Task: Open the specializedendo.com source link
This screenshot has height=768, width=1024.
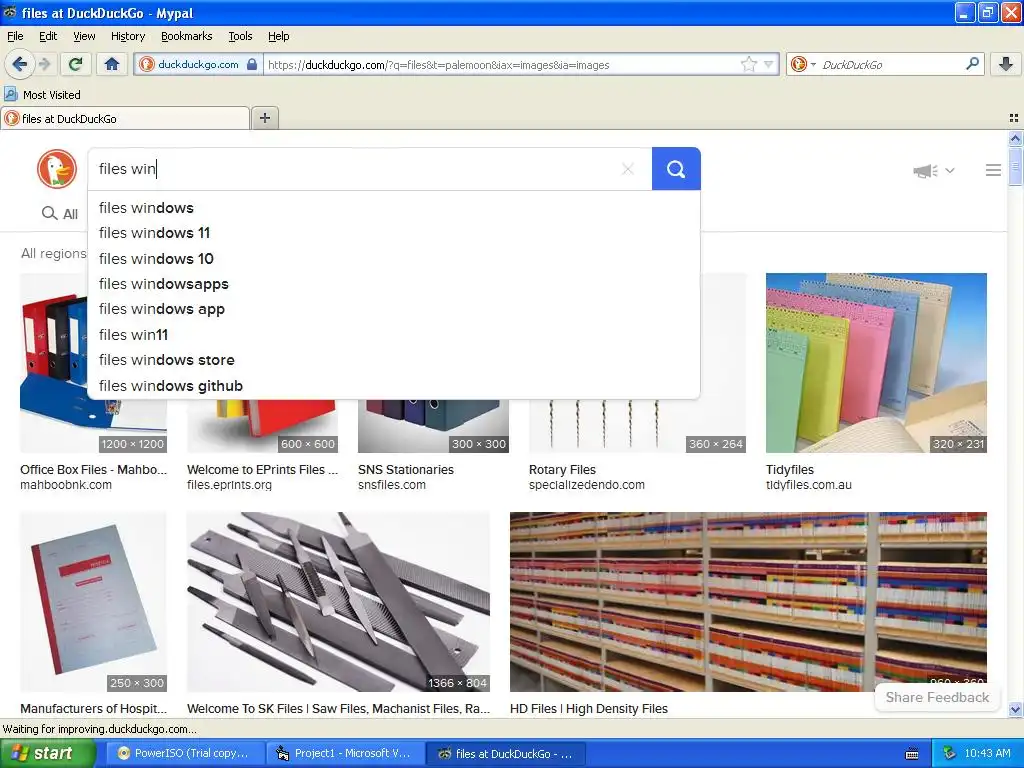Action: [x=586, y=485]
